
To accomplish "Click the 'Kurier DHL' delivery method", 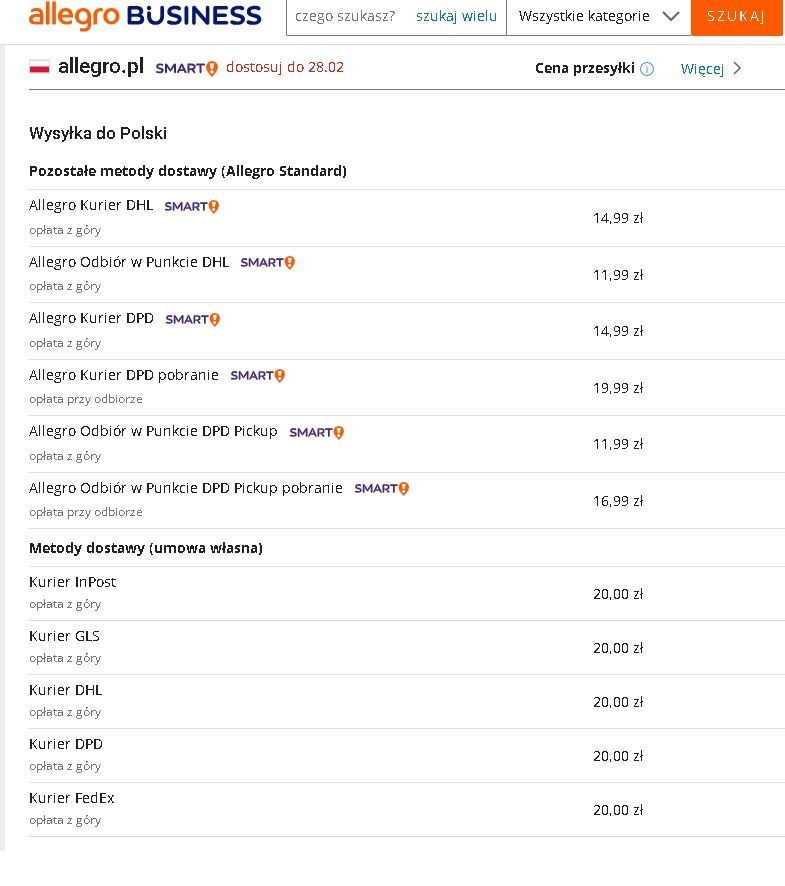I will 66,690.
